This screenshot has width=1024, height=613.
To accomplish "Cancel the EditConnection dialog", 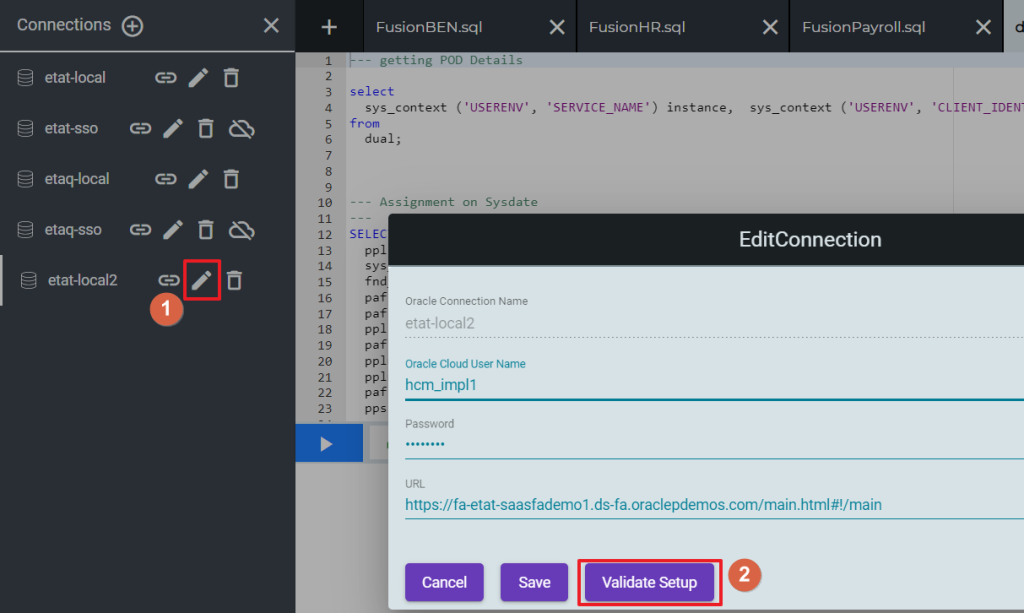I will point(444,582).
